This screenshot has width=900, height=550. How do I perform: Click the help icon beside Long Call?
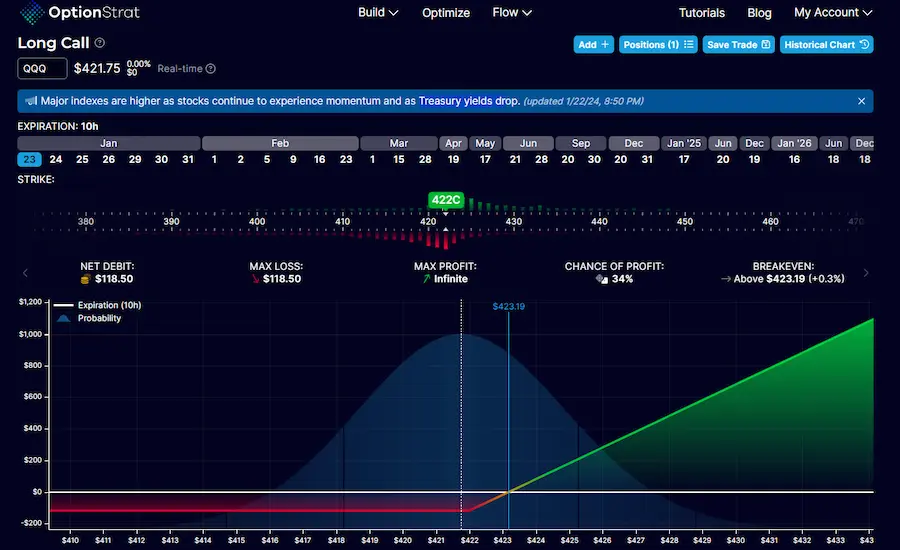[100, 43]
